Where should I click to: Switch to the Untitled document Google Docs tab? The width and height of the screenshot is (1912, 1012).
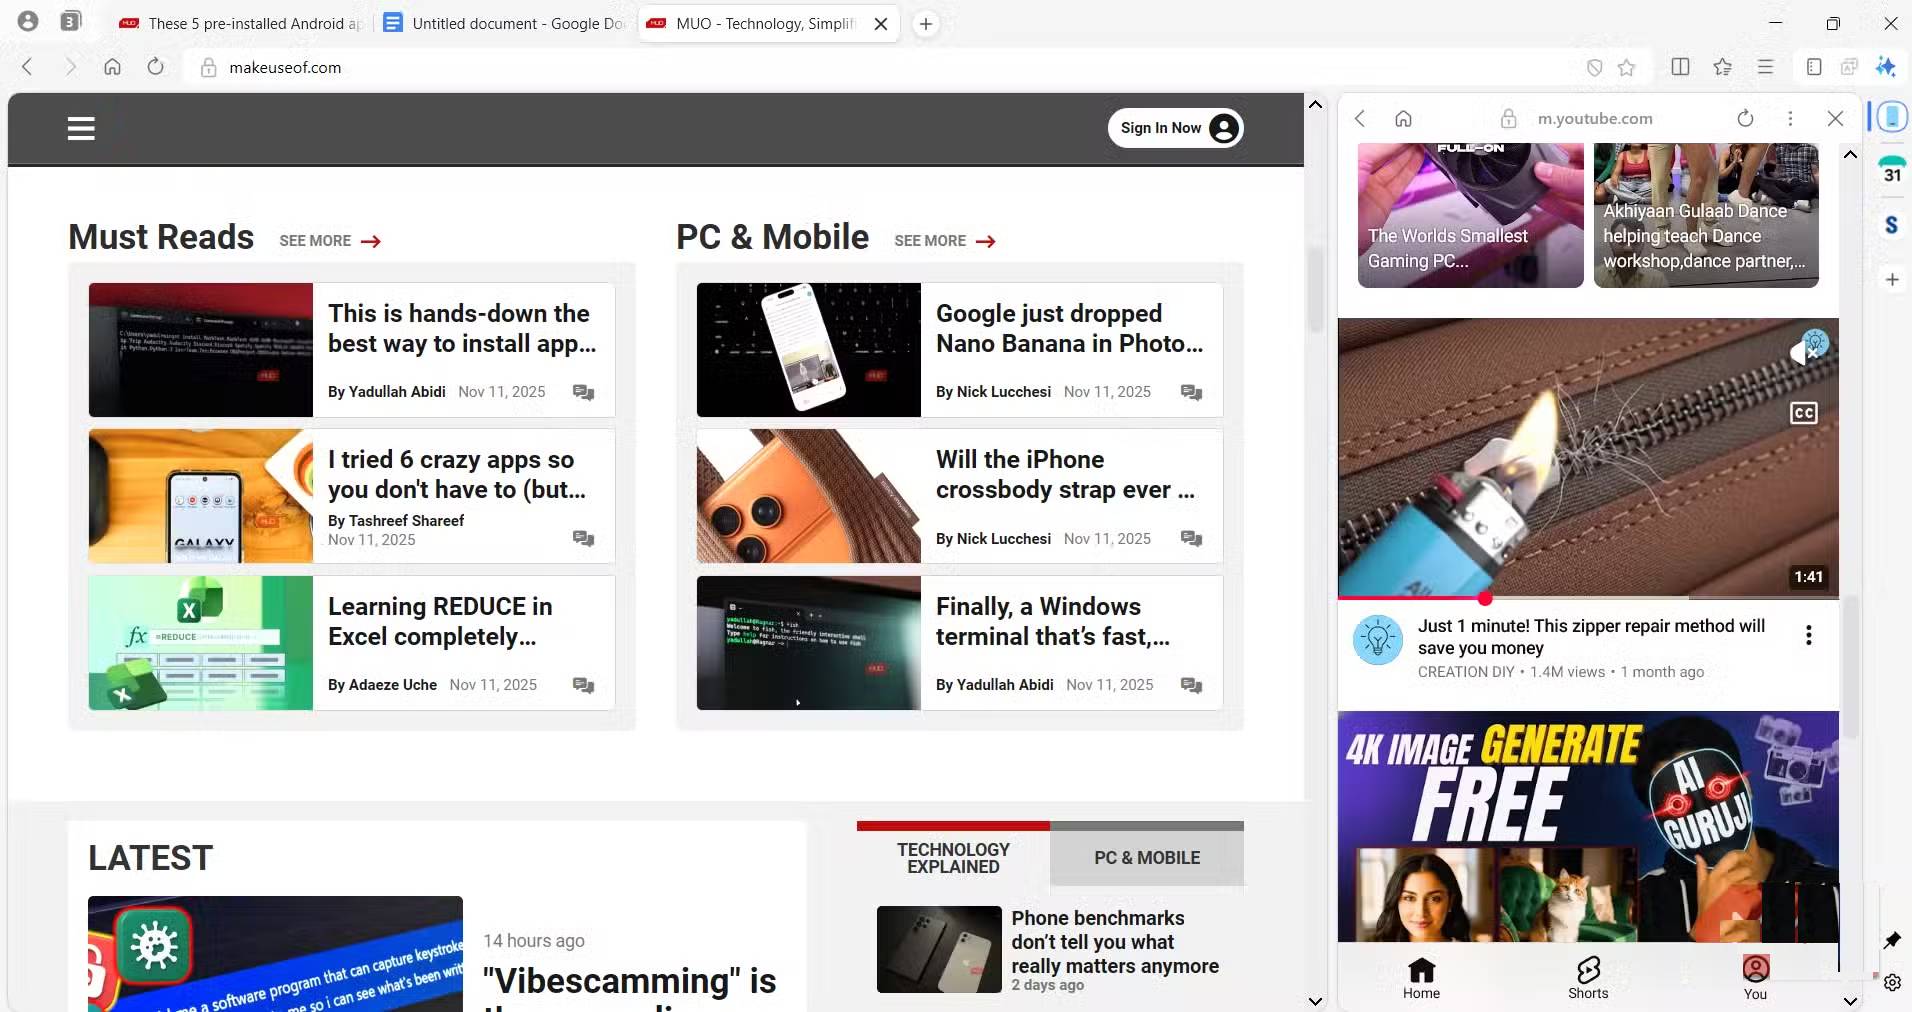(x=506, y=23)
